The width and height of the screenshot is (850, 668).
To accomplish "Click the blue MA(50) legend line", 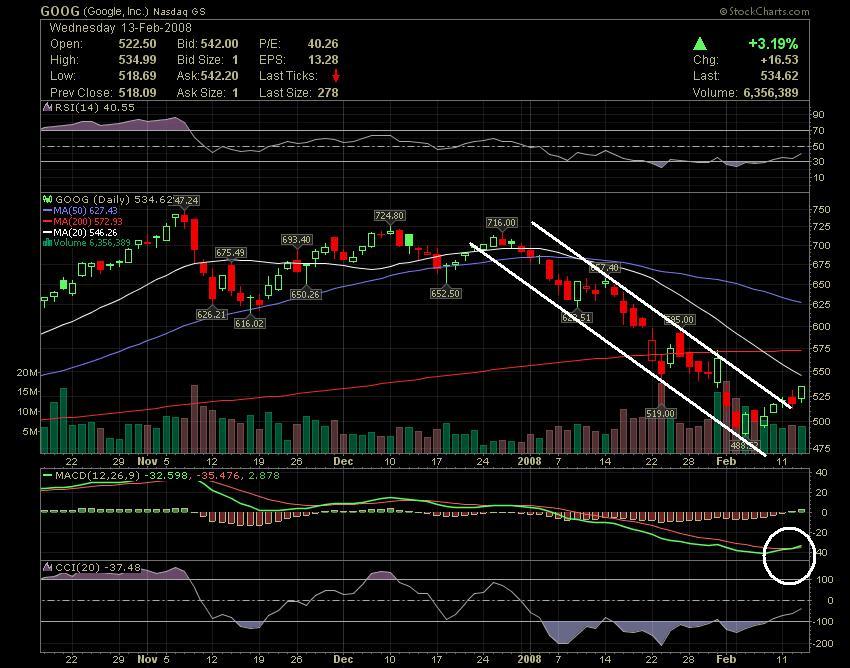I will pos(48,210).
